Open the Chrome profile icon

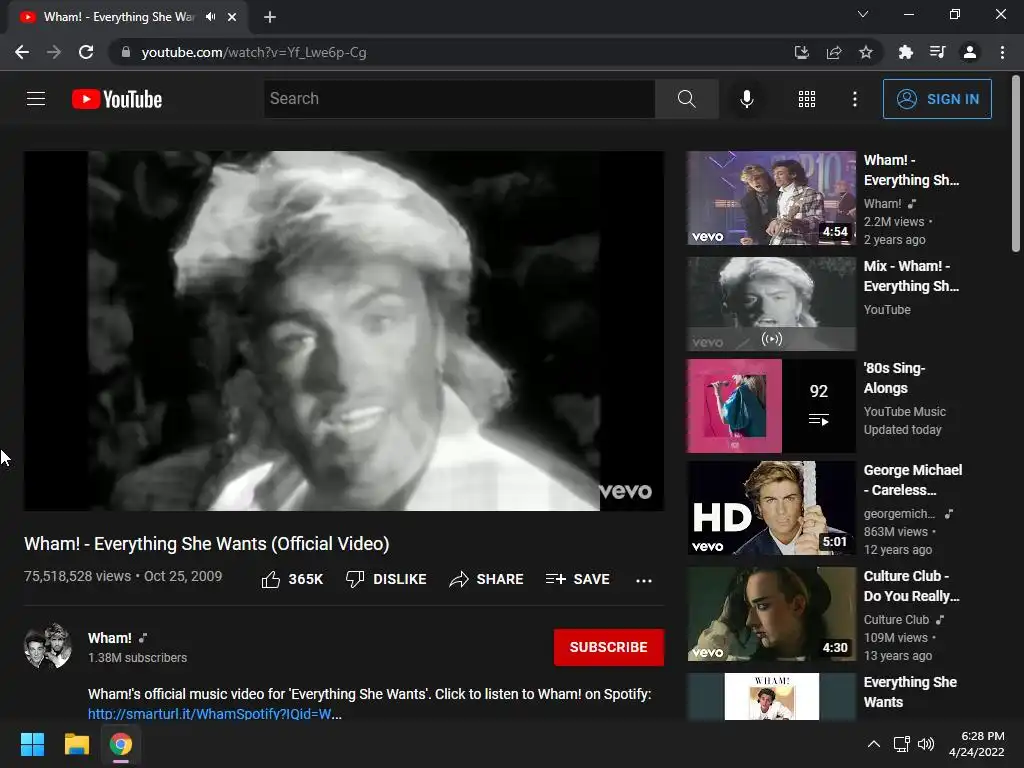(970, 52)
